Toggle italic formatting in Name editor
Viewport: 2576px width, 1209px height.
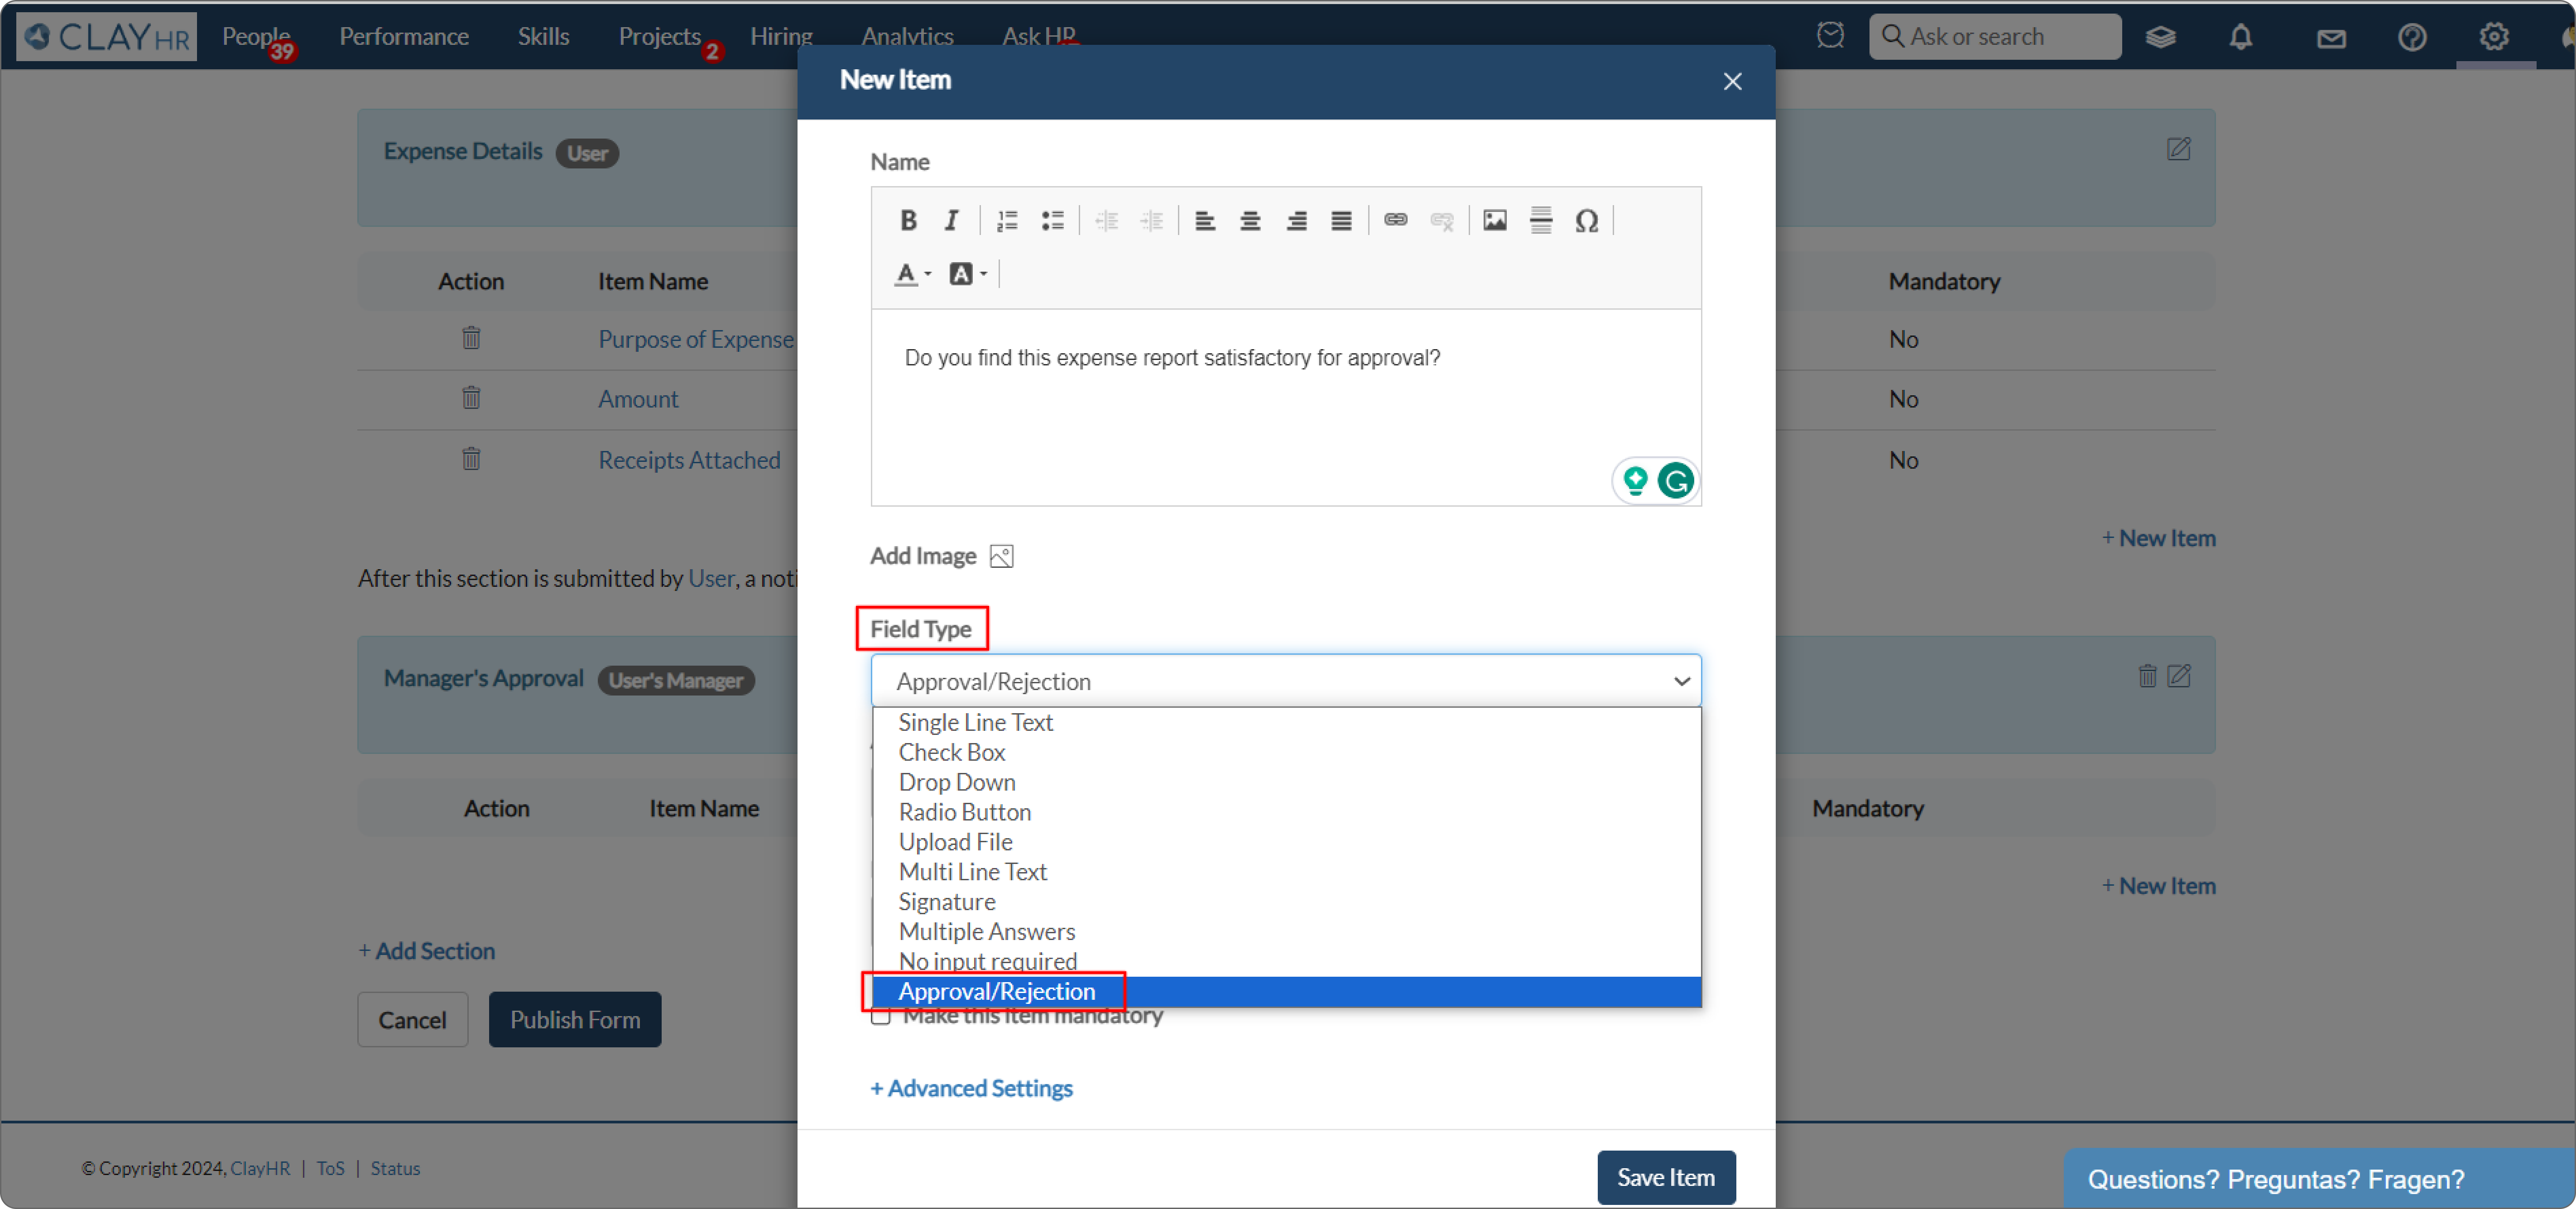(x=951, y=220)
